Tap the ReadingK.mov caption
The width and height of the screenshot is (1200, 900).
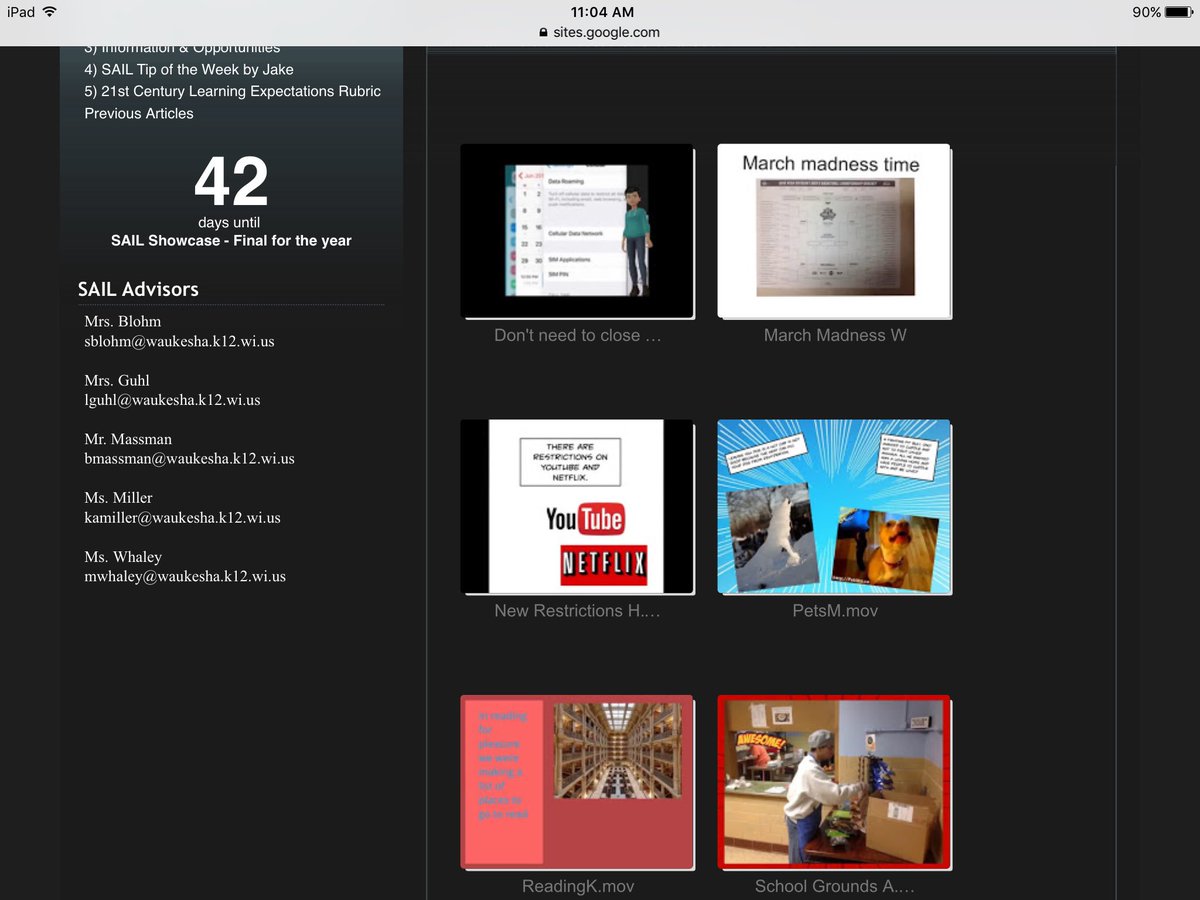pyautogui.click(x=578, y=887)
